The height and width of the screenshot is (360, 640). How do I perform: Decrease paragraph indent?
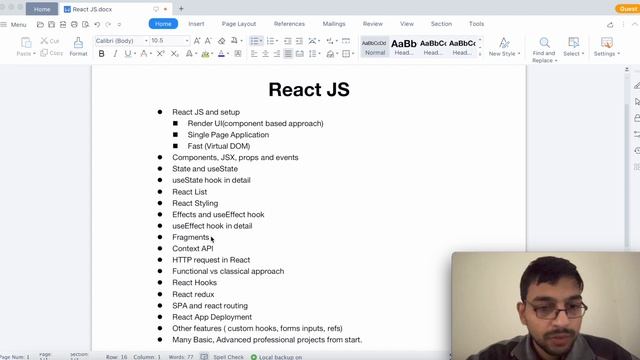pos(288,41)
